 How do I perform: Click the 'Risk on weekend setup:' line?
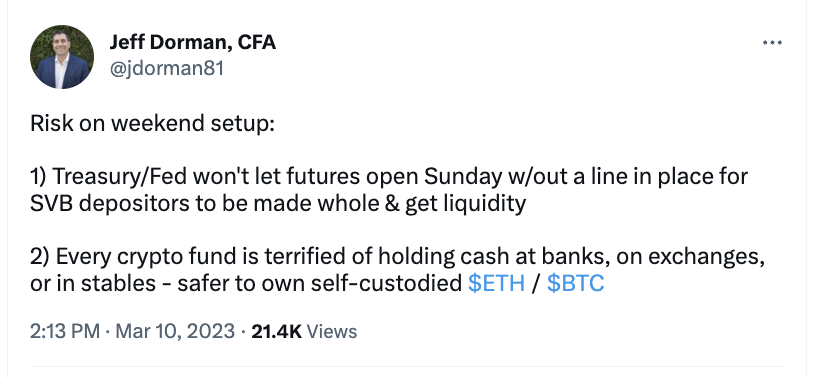[152, 123]
